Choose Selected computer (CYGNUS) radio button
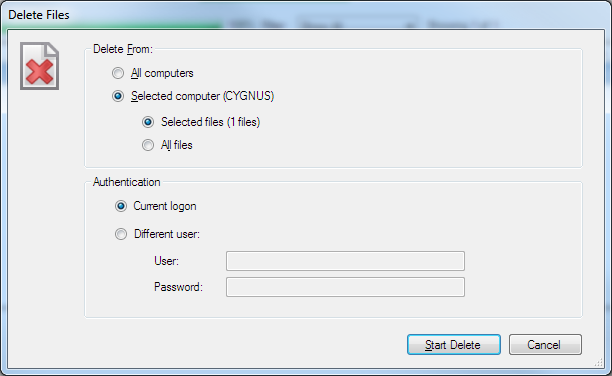This screenshot has width=612, height=376. (118, 96)
